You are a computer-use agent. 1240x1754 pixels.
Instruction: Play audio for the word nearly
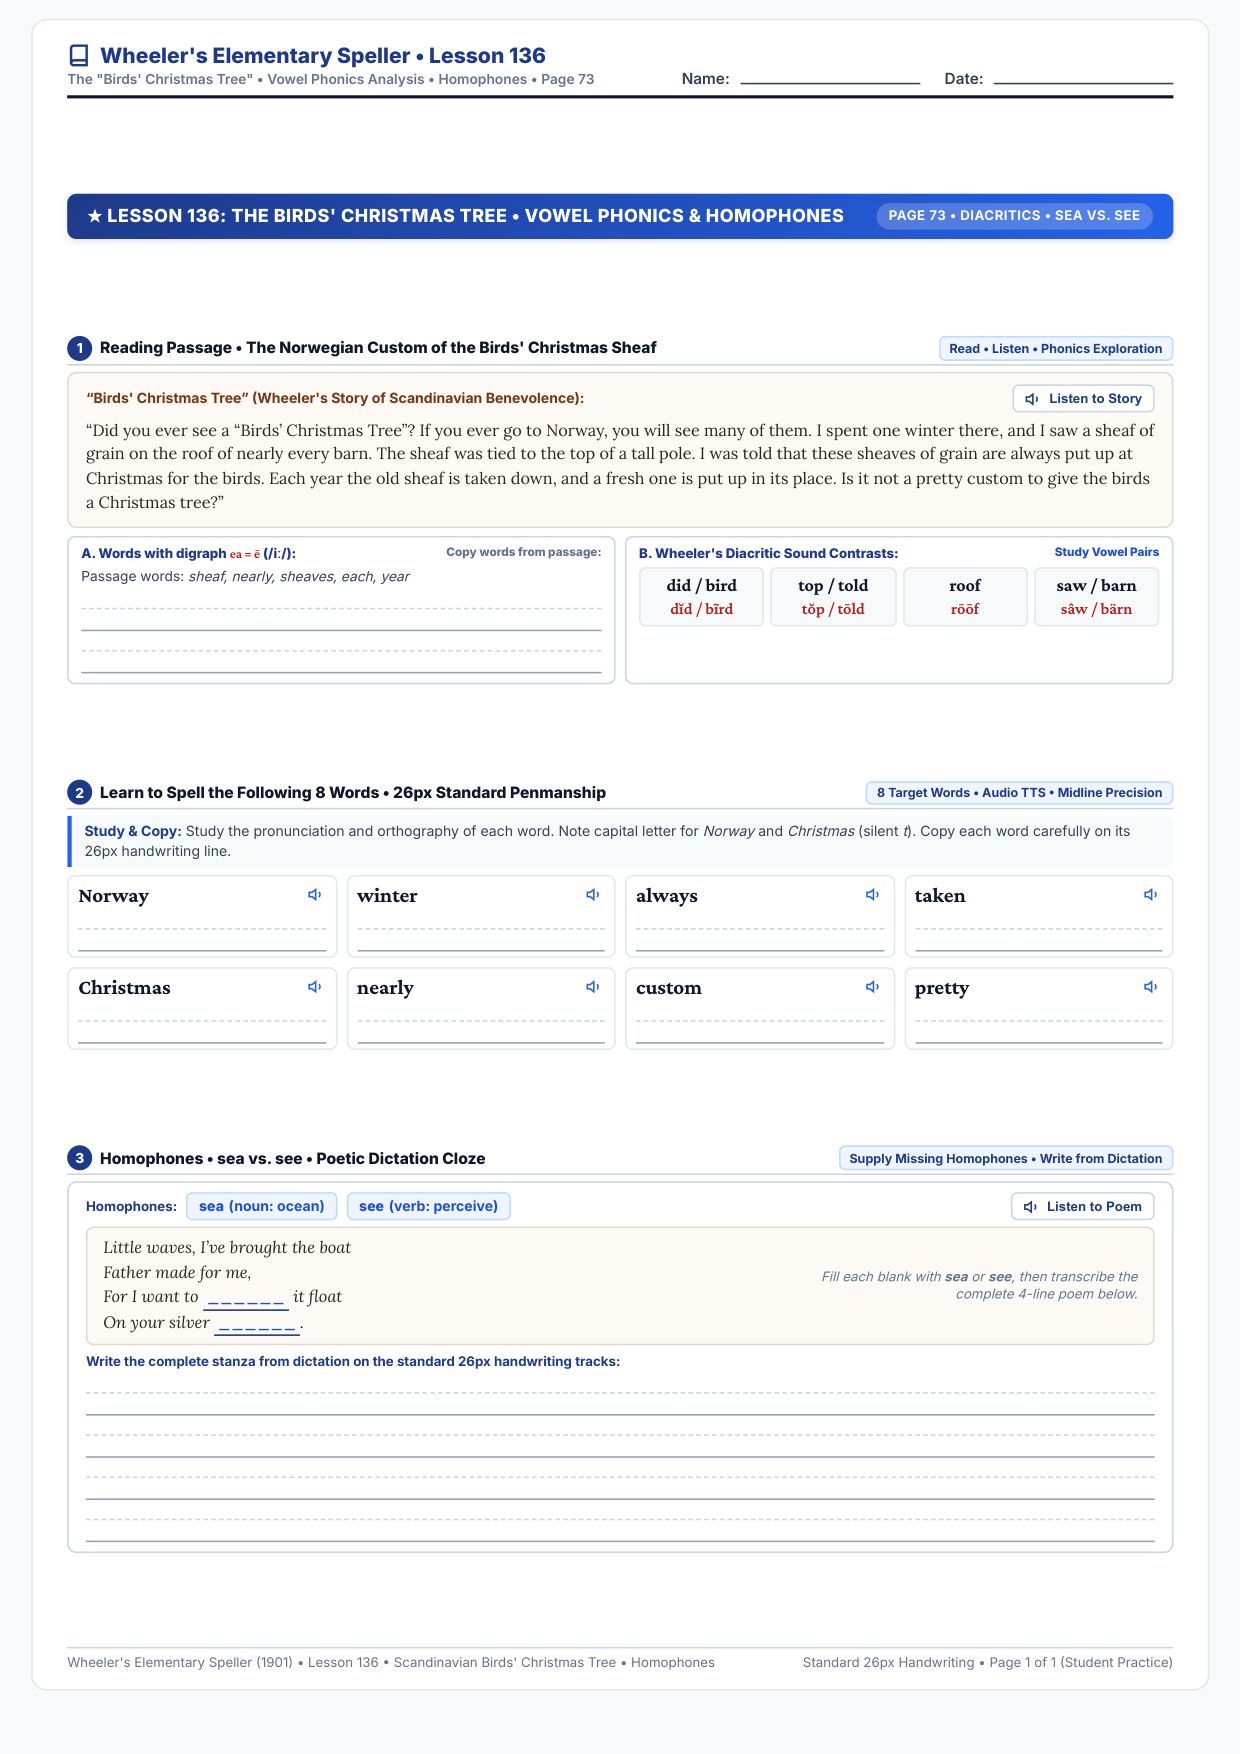click(593, 987)
